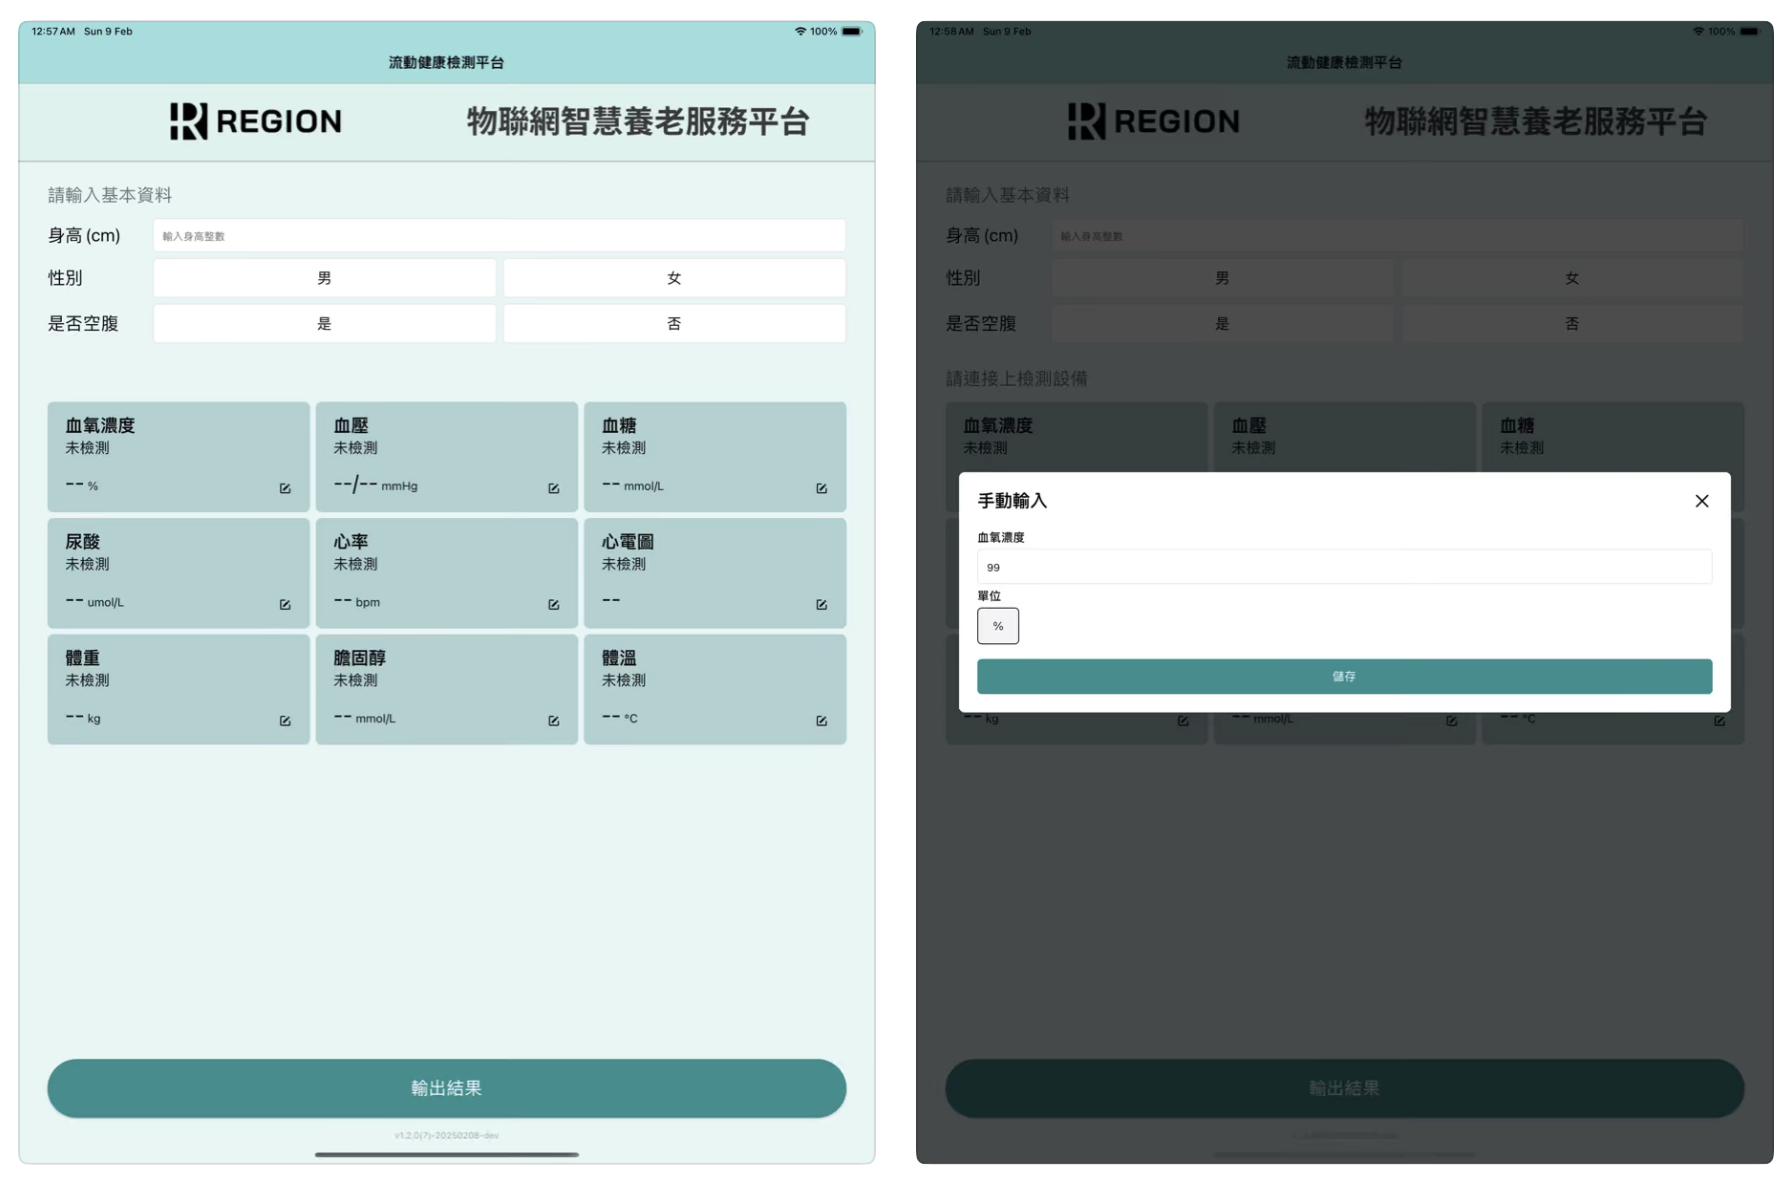This screenshot has width=1792, height=1188.
Task: Select the % unit option
Action: tap(997, 626)
